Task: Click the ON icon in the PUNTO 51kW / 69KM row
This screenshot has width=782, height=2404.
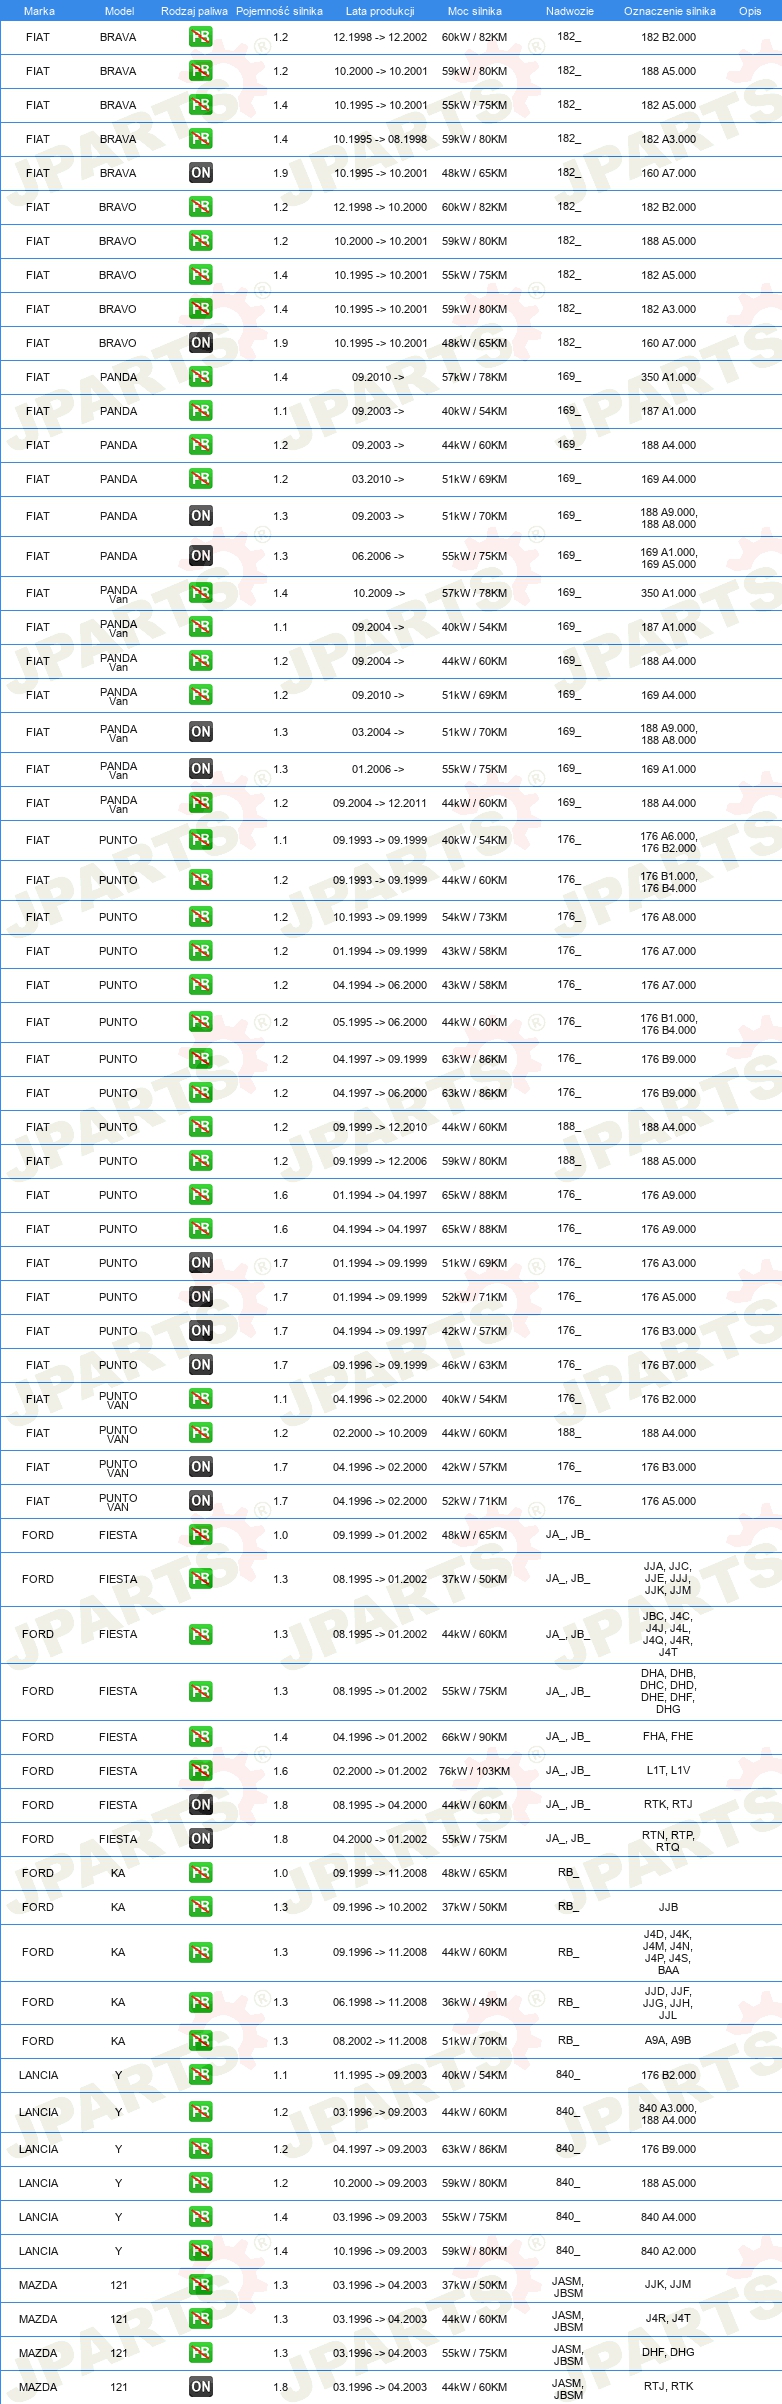Action: pyautogui.click(x=201, y=1263)
